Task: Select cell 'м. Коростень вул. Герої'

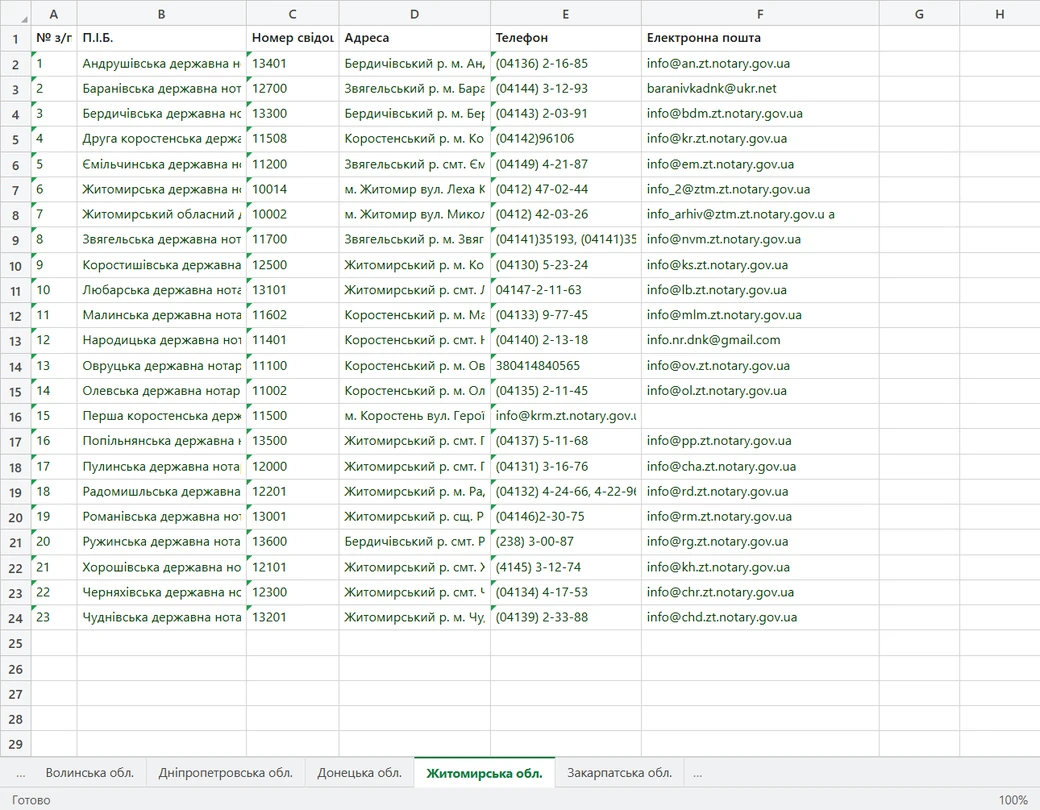Action: 415,416
